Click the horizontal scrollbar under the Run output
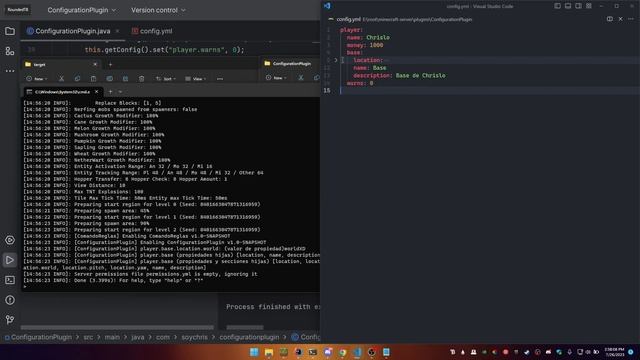The width and height of the screenshot is (640, 360). [x=245, y=327]
